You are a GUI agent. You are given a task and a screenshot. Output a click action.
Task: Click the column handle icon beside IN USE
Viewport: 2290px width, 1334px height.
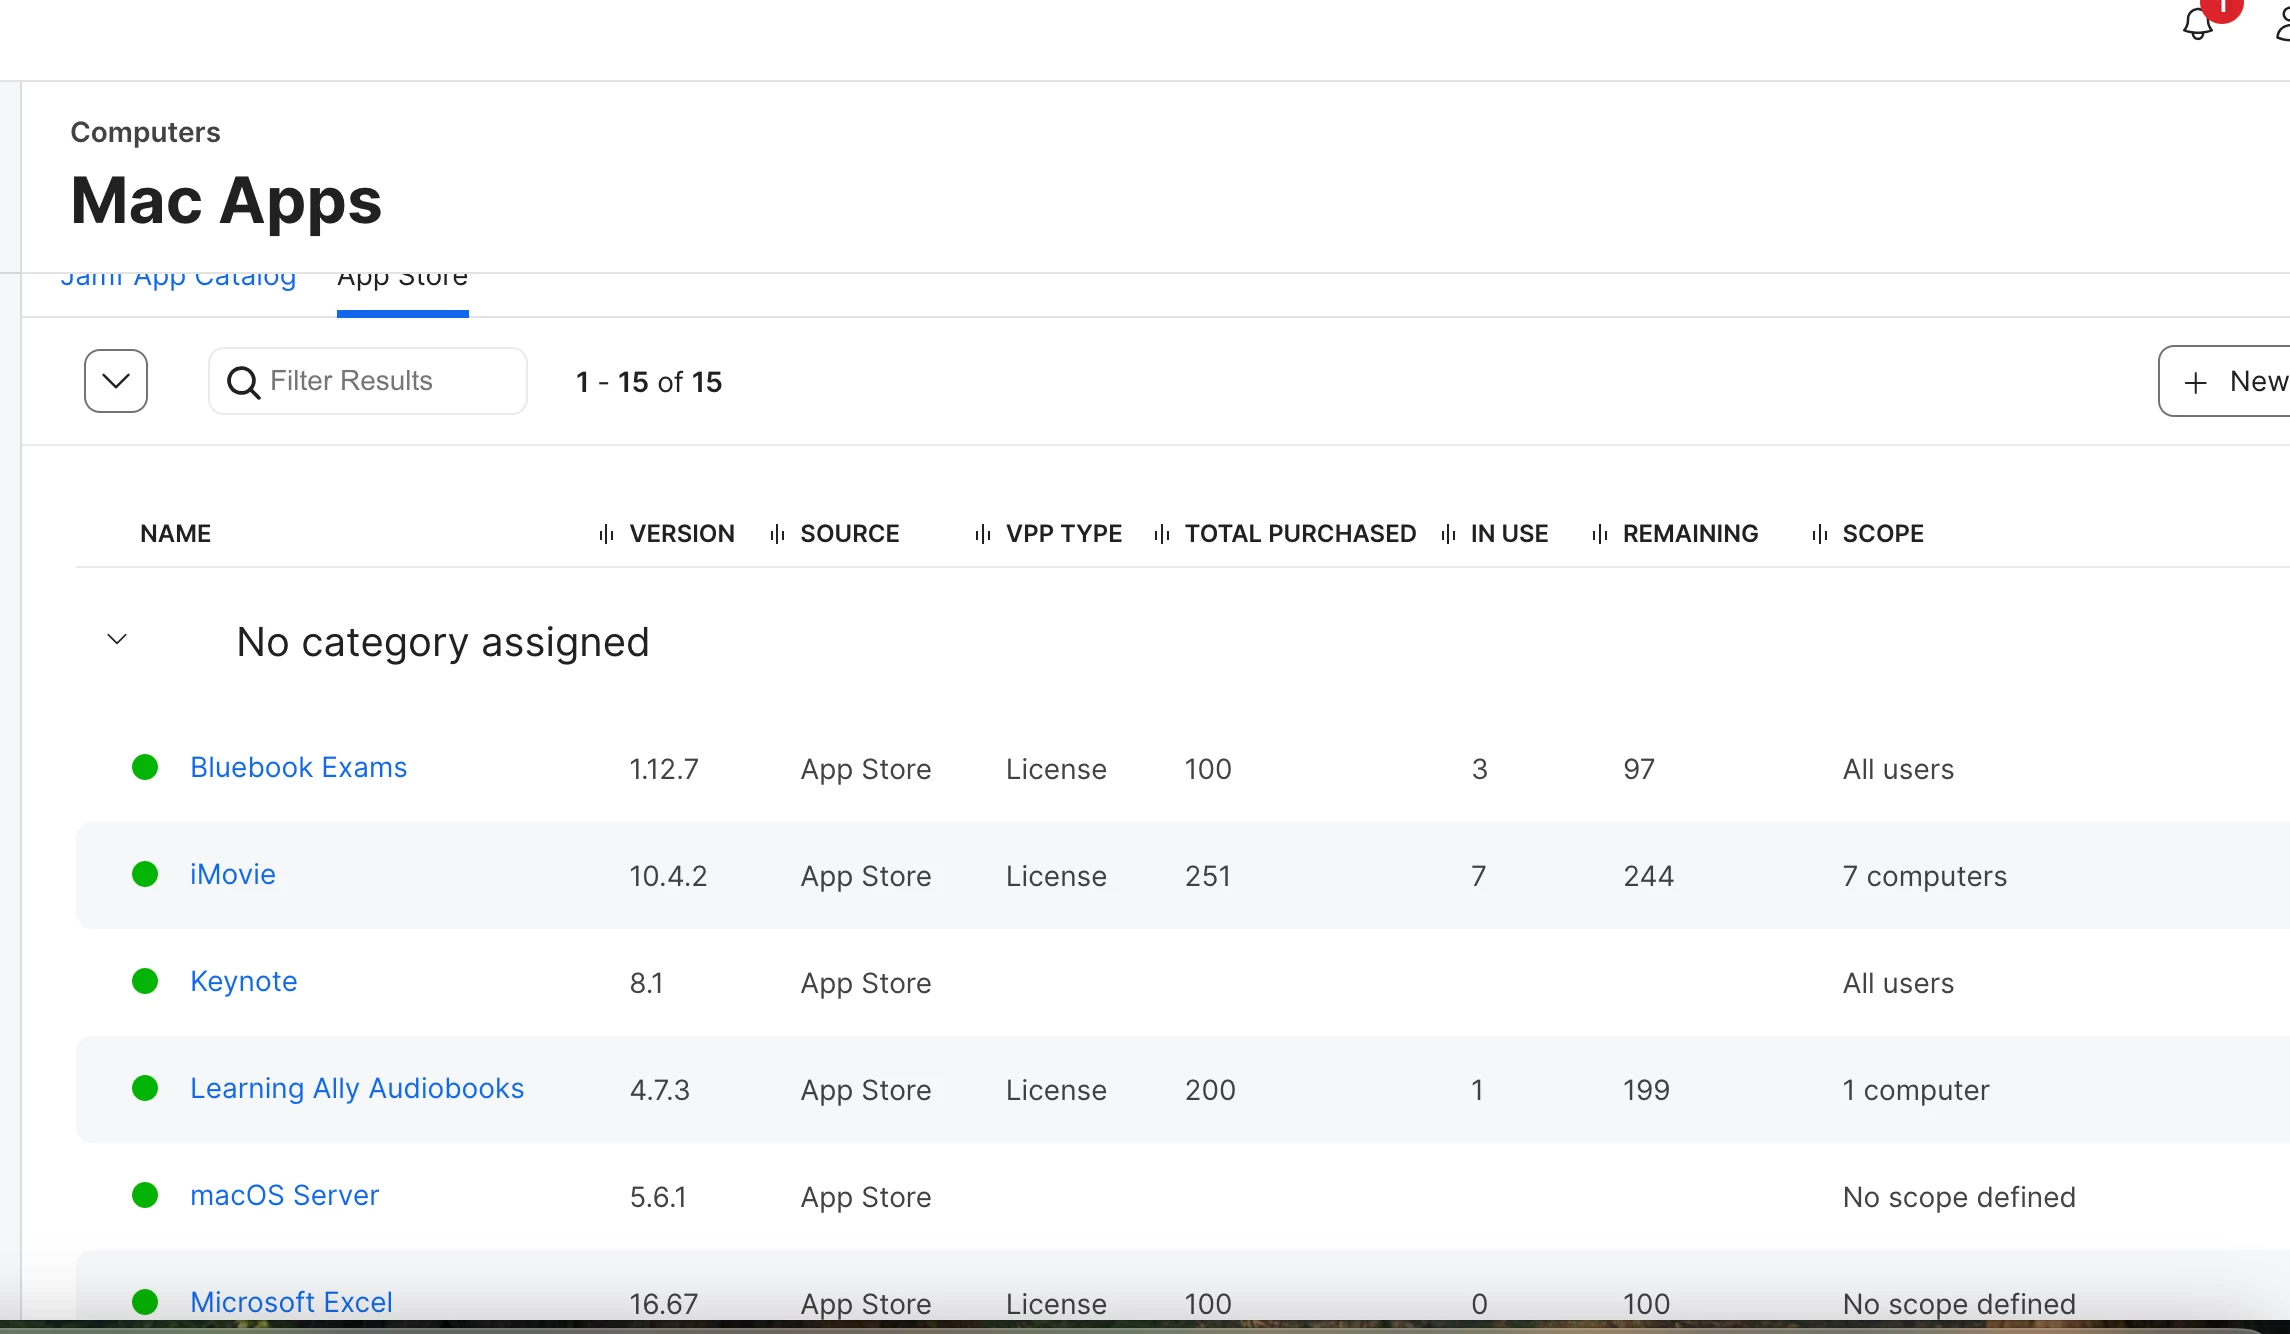[x=1448, y=534]
